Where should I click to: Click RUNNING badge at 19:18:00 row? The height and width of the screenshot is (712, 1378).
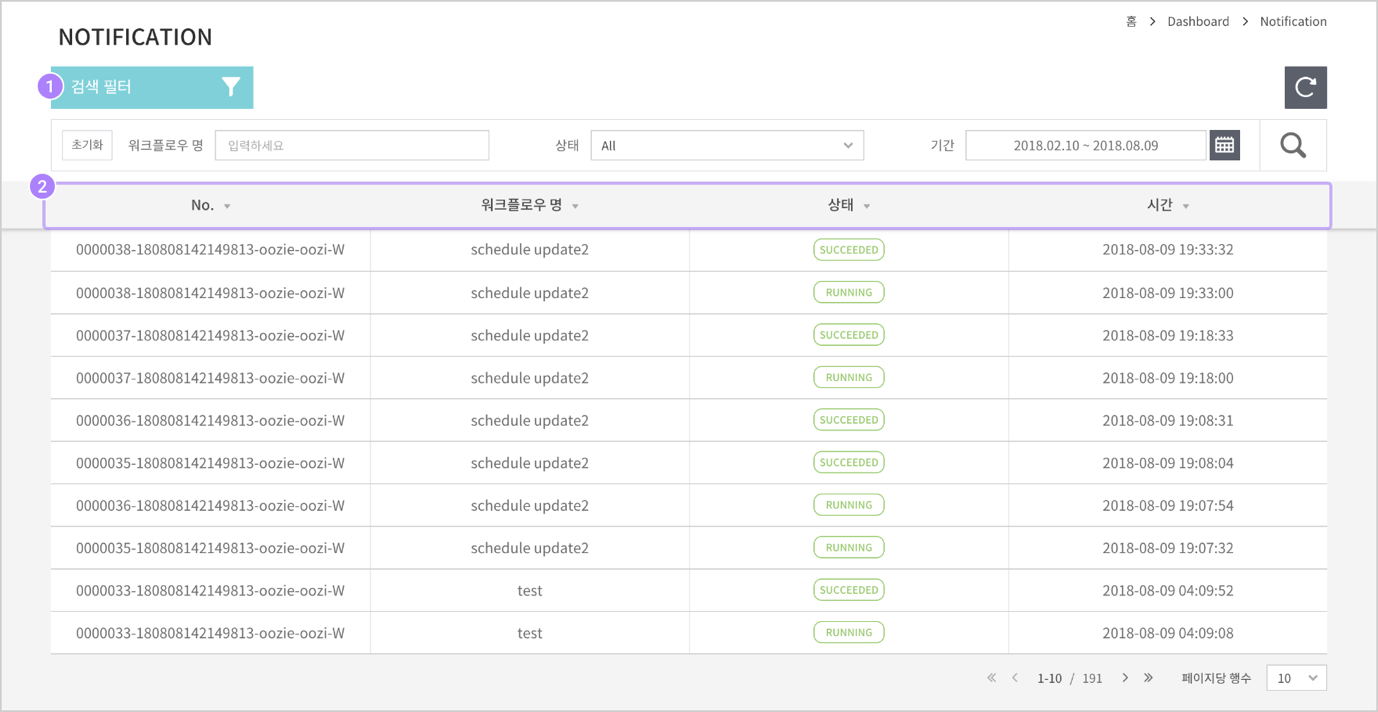(x=849, y=377)
